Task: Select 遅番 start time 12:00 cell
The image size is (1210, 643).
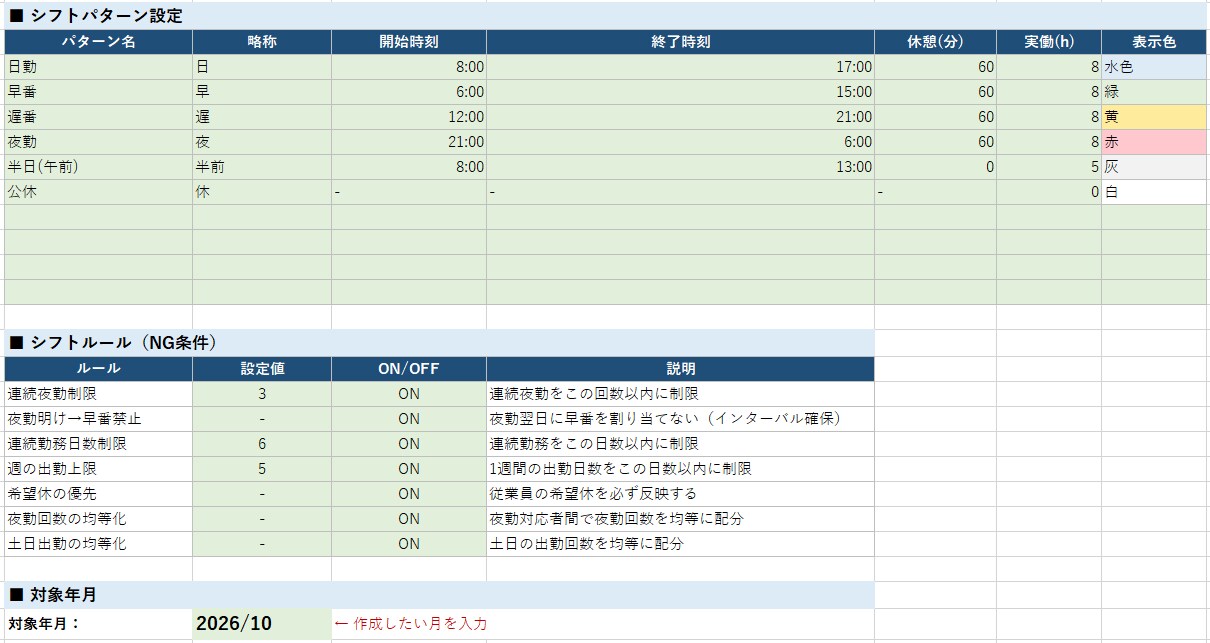Action: pyautogui.click(x=409, y=117)
